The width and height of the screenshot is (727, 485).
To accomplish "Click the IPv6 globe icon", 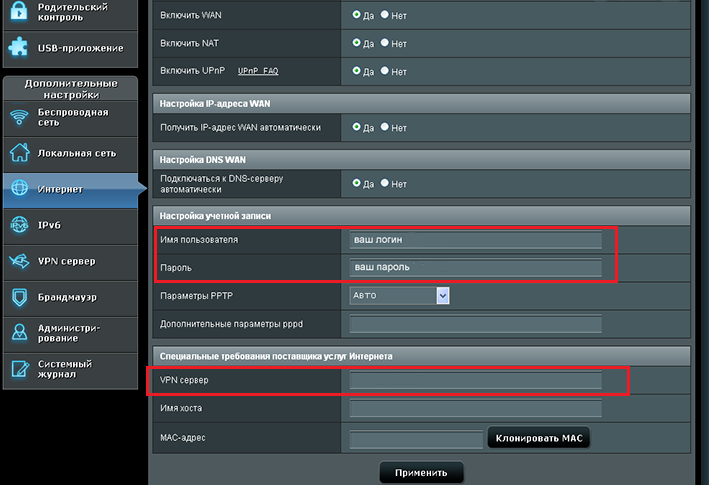I will 19,225.
